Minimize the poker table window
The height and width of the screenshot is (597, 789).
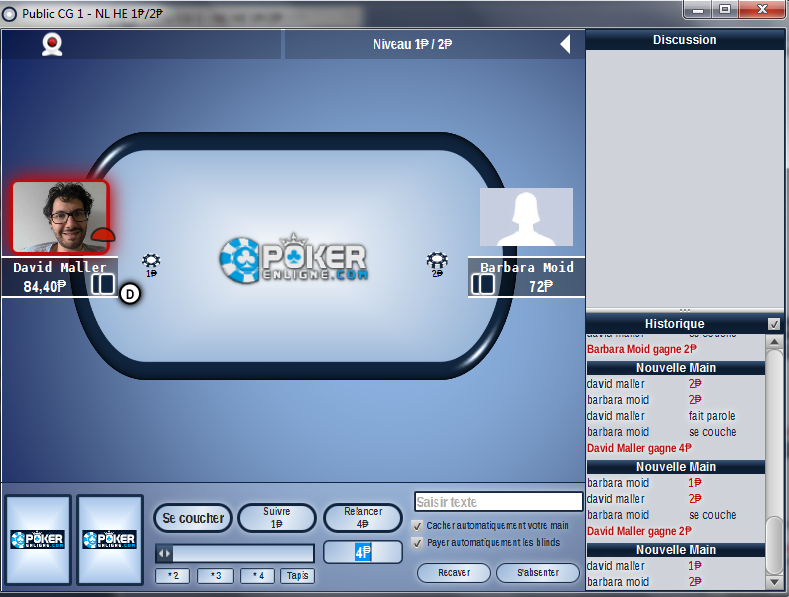697,10
